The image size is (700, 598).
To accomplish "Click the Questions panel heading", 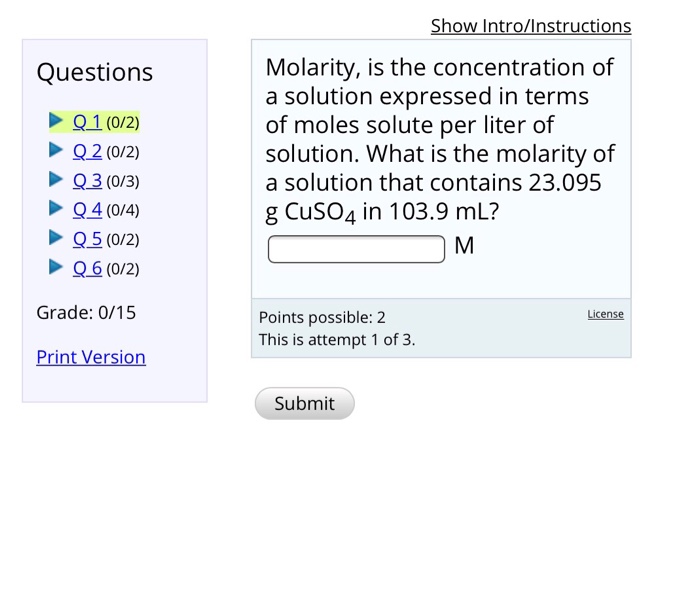I will (95, 72).
